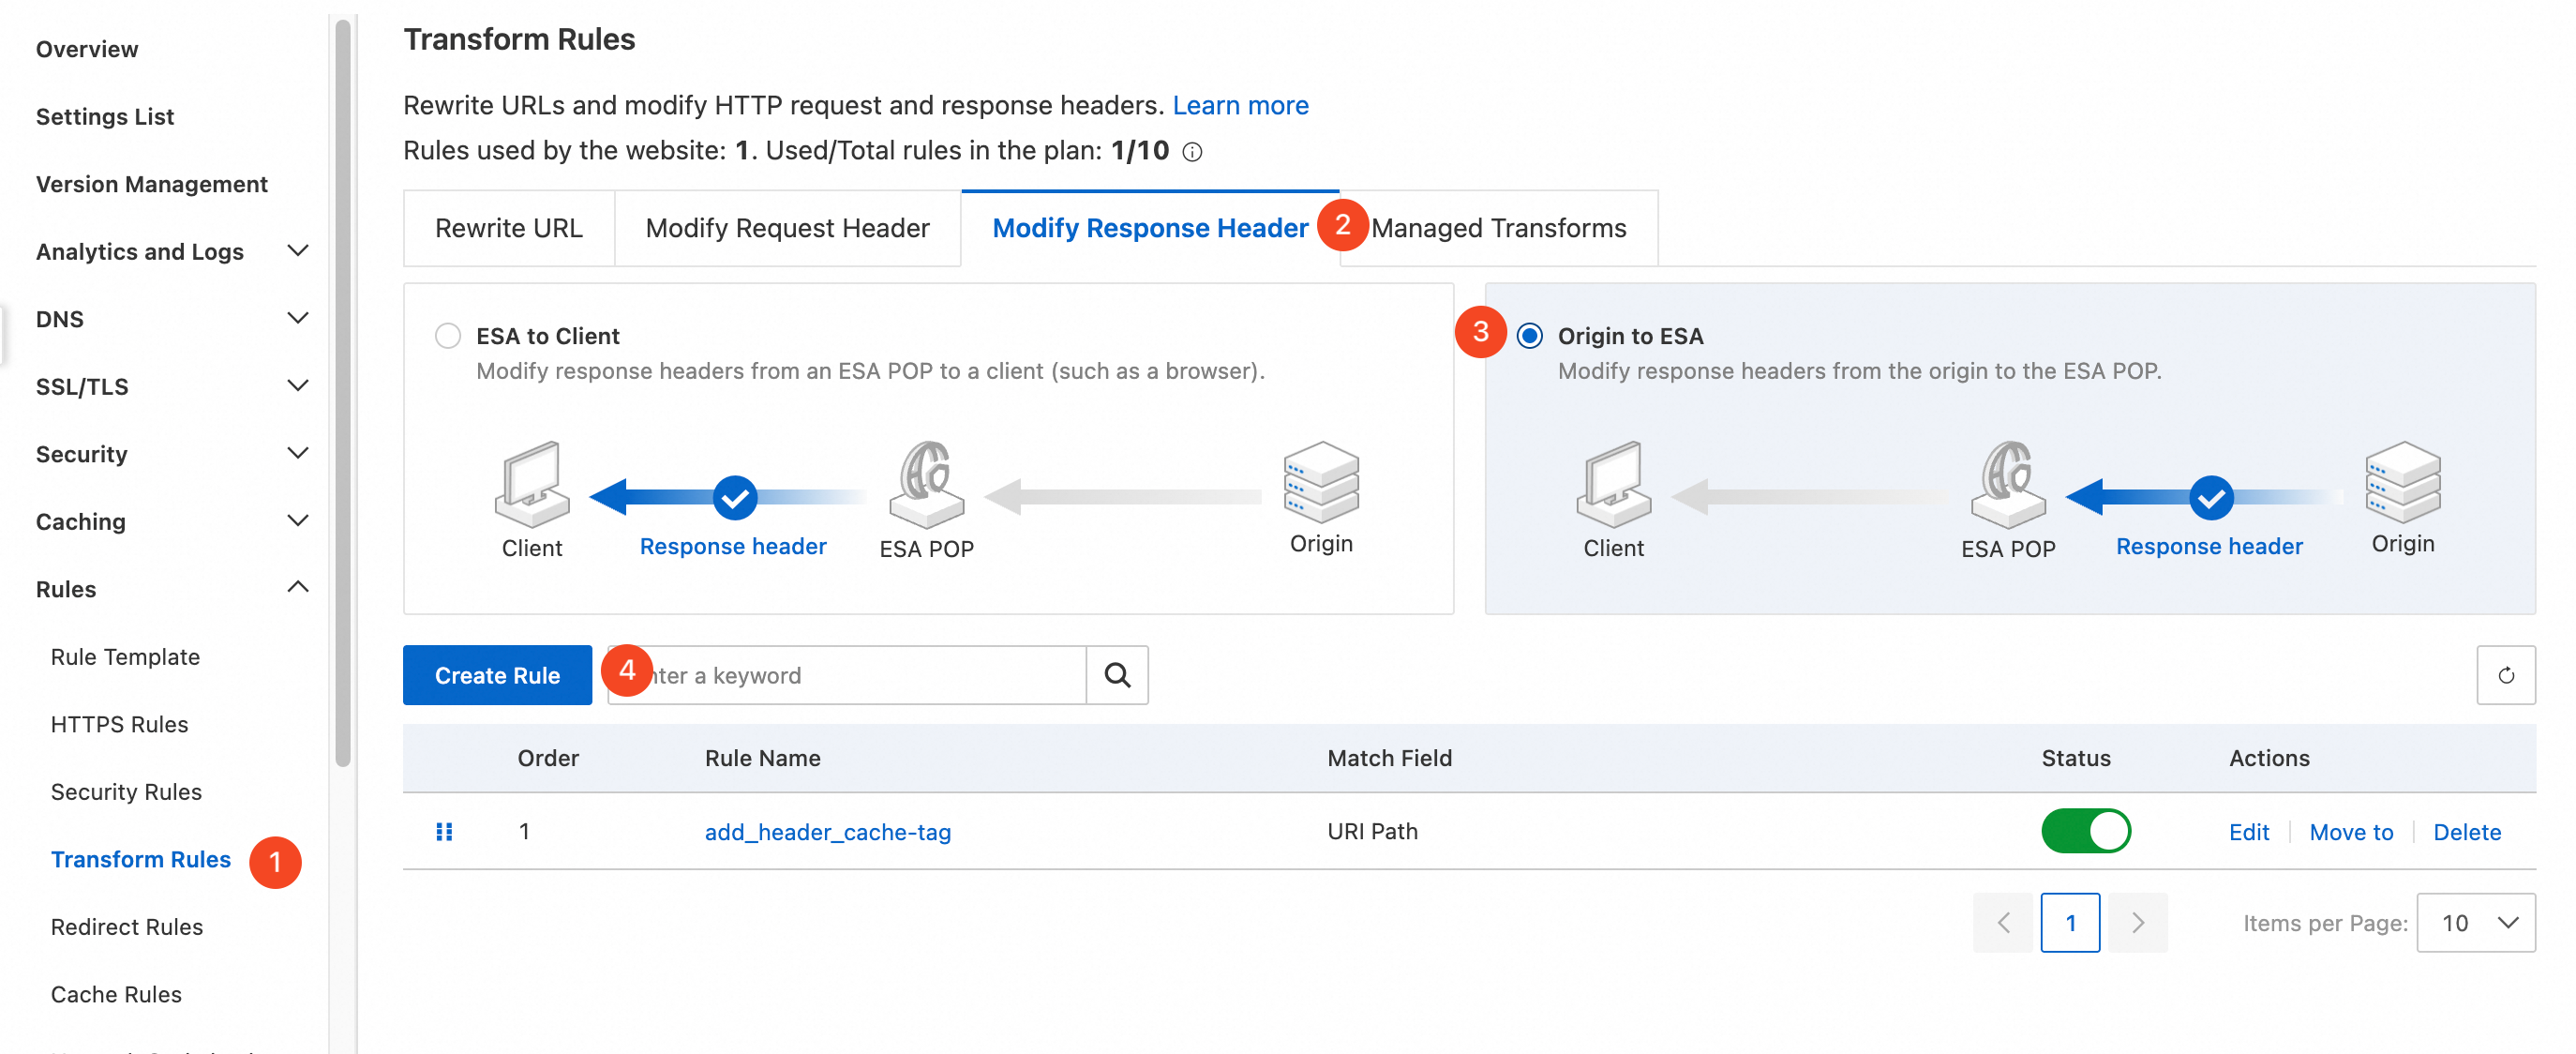Click Delete for add_header_cache-tag rule

coord(2467,831)
